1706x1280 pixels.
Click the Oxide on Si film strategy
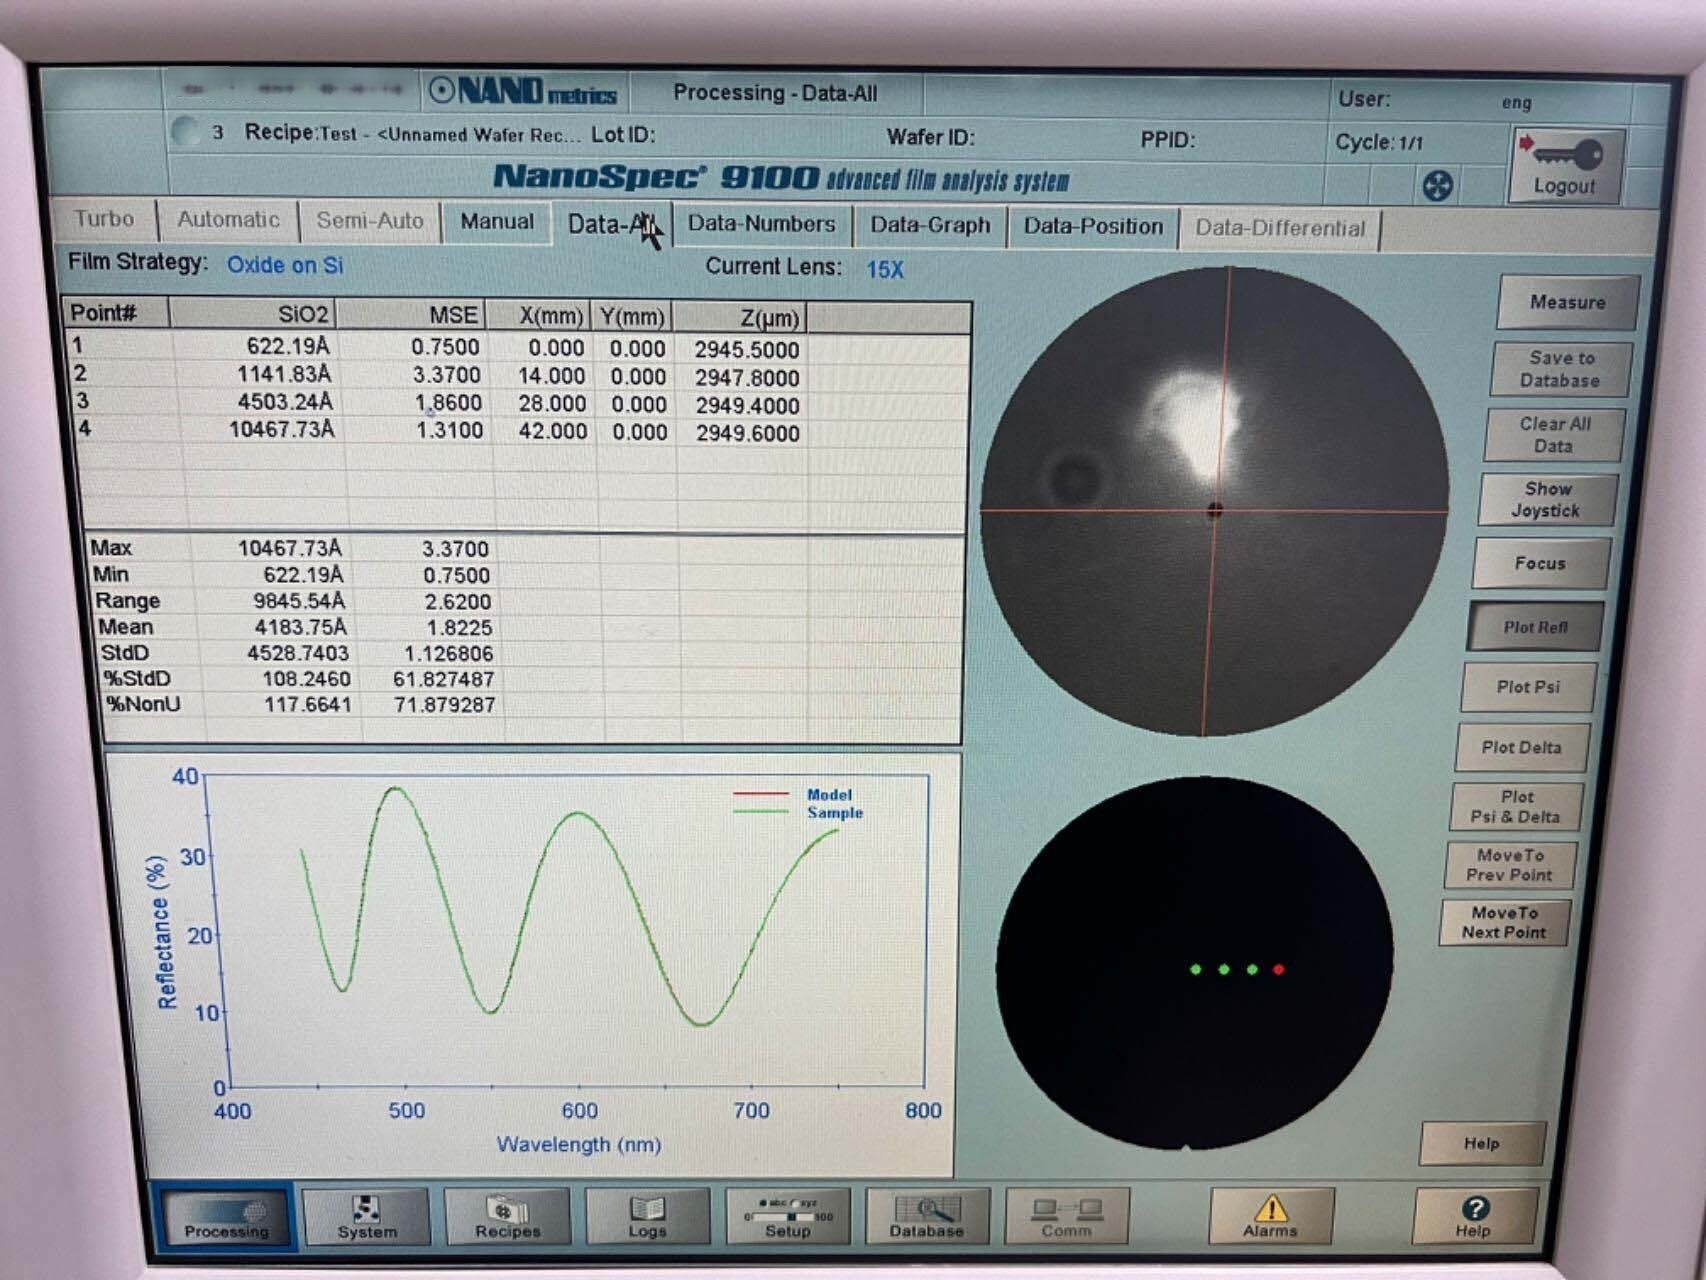coord(284,265)
